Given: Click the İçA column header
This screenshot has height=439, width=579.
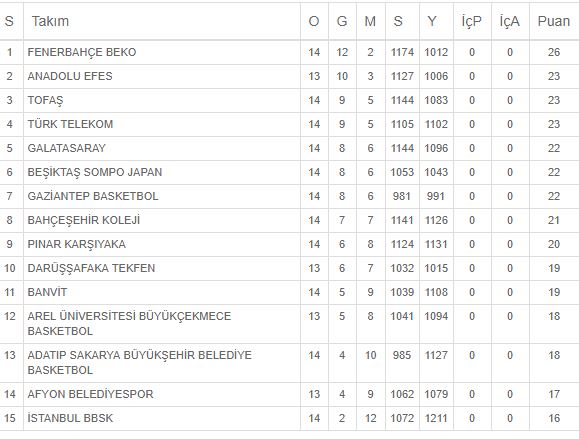Looking at the screenshot, I should pyautogui.click(x=510, y=21).
